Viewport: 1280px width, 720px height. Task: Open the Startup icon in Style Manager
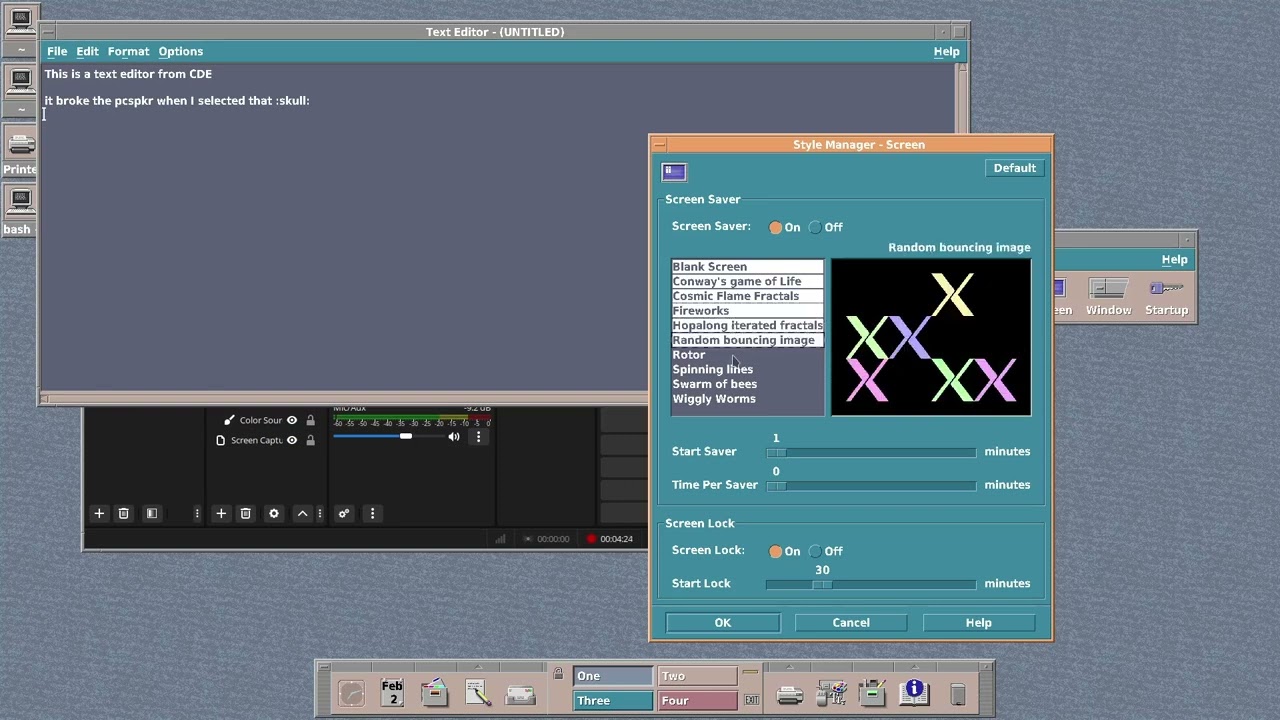[1166, 298]
